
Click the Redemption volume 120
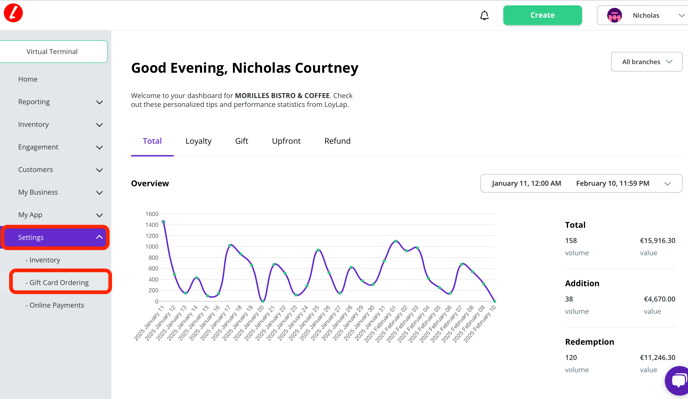pos(571,357)
